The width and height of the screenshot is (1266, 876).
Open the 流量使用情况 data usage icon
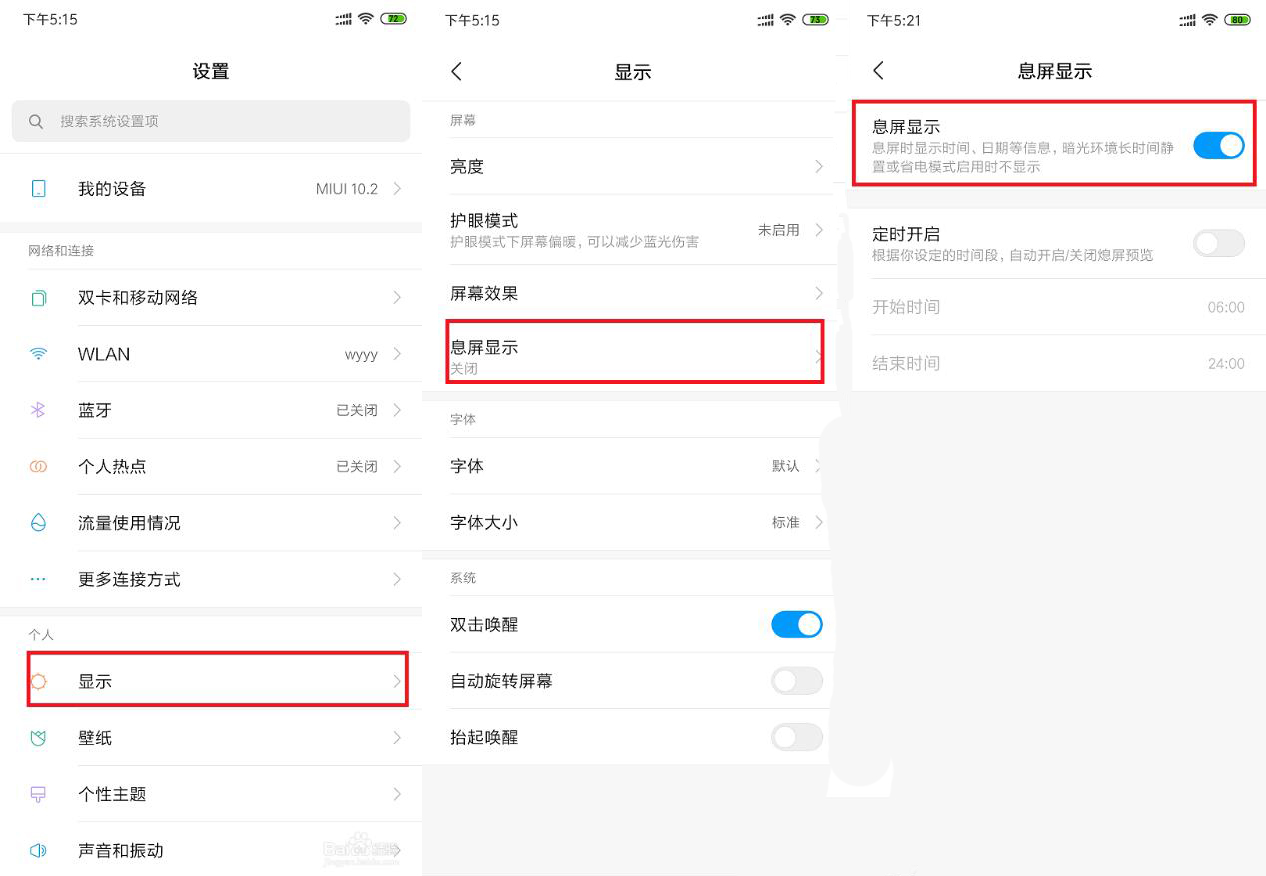tap(38, 522)
